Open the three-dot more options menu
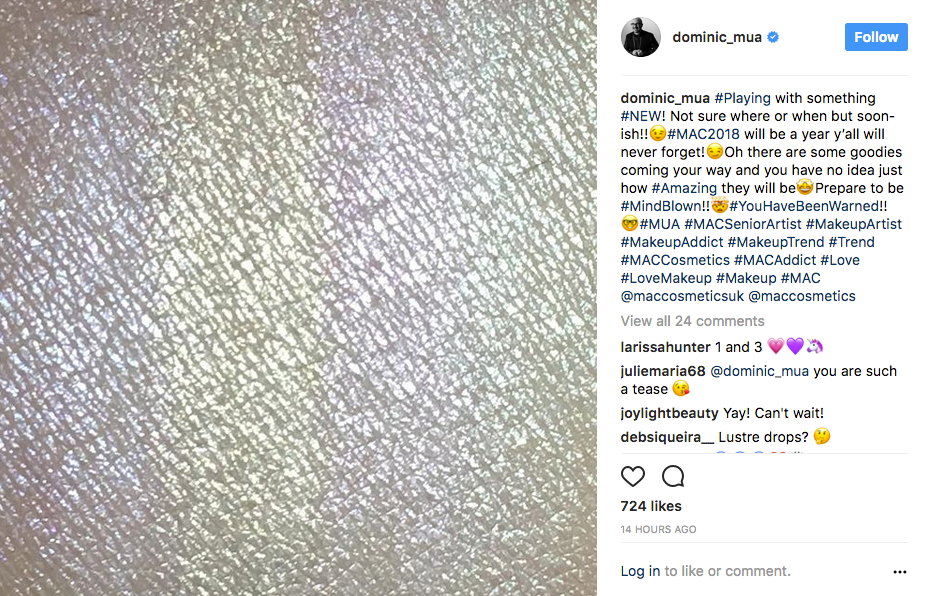 (900, 572)
